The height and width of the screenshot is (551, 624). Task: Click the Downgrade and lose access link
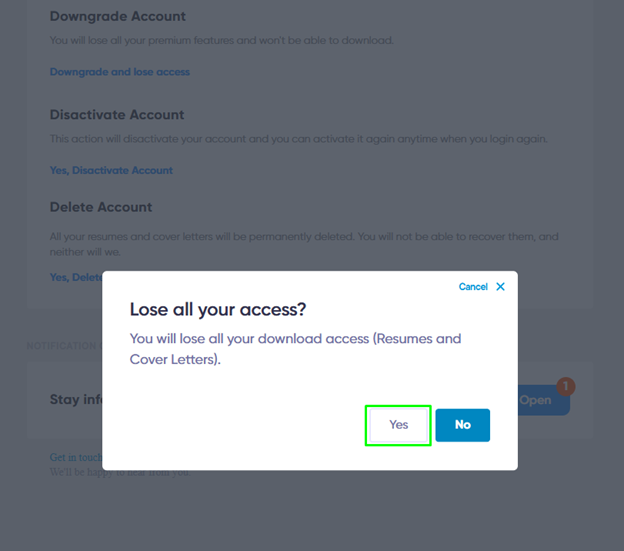(x=120, y=72)
